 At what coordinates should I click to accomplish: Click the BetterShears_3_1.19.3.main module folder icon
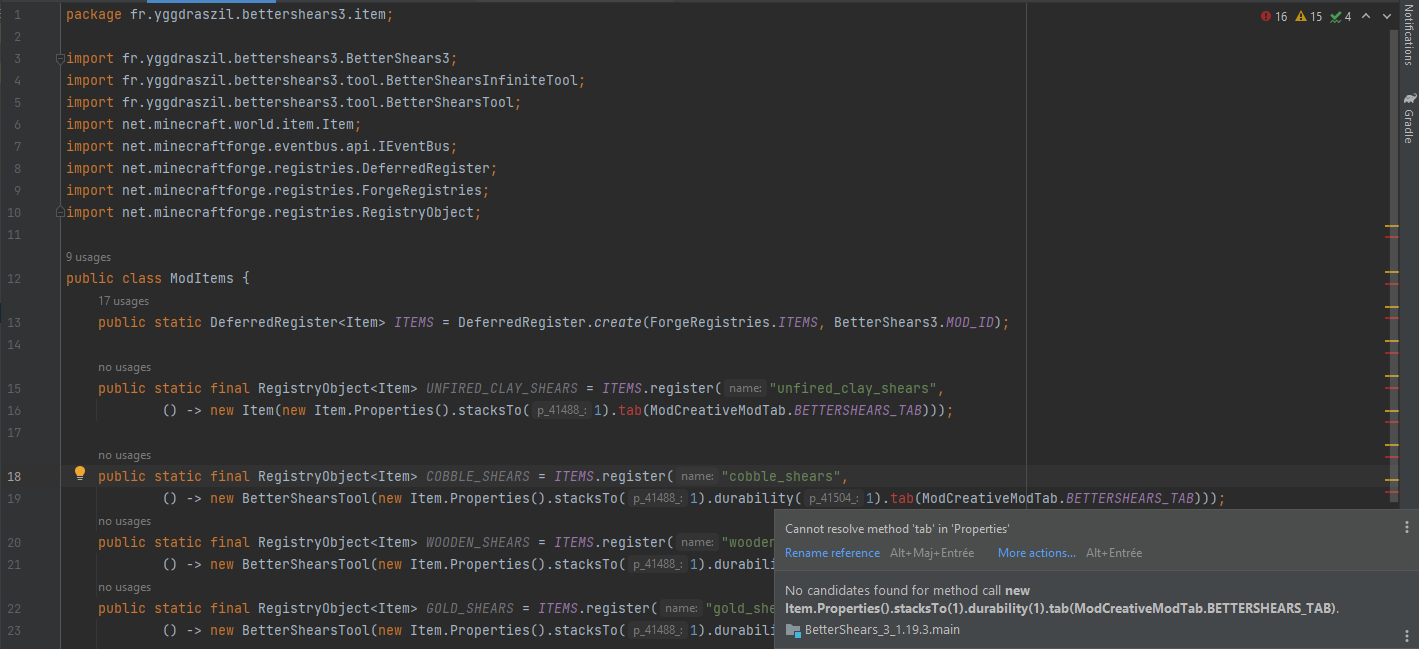point(793,630)
